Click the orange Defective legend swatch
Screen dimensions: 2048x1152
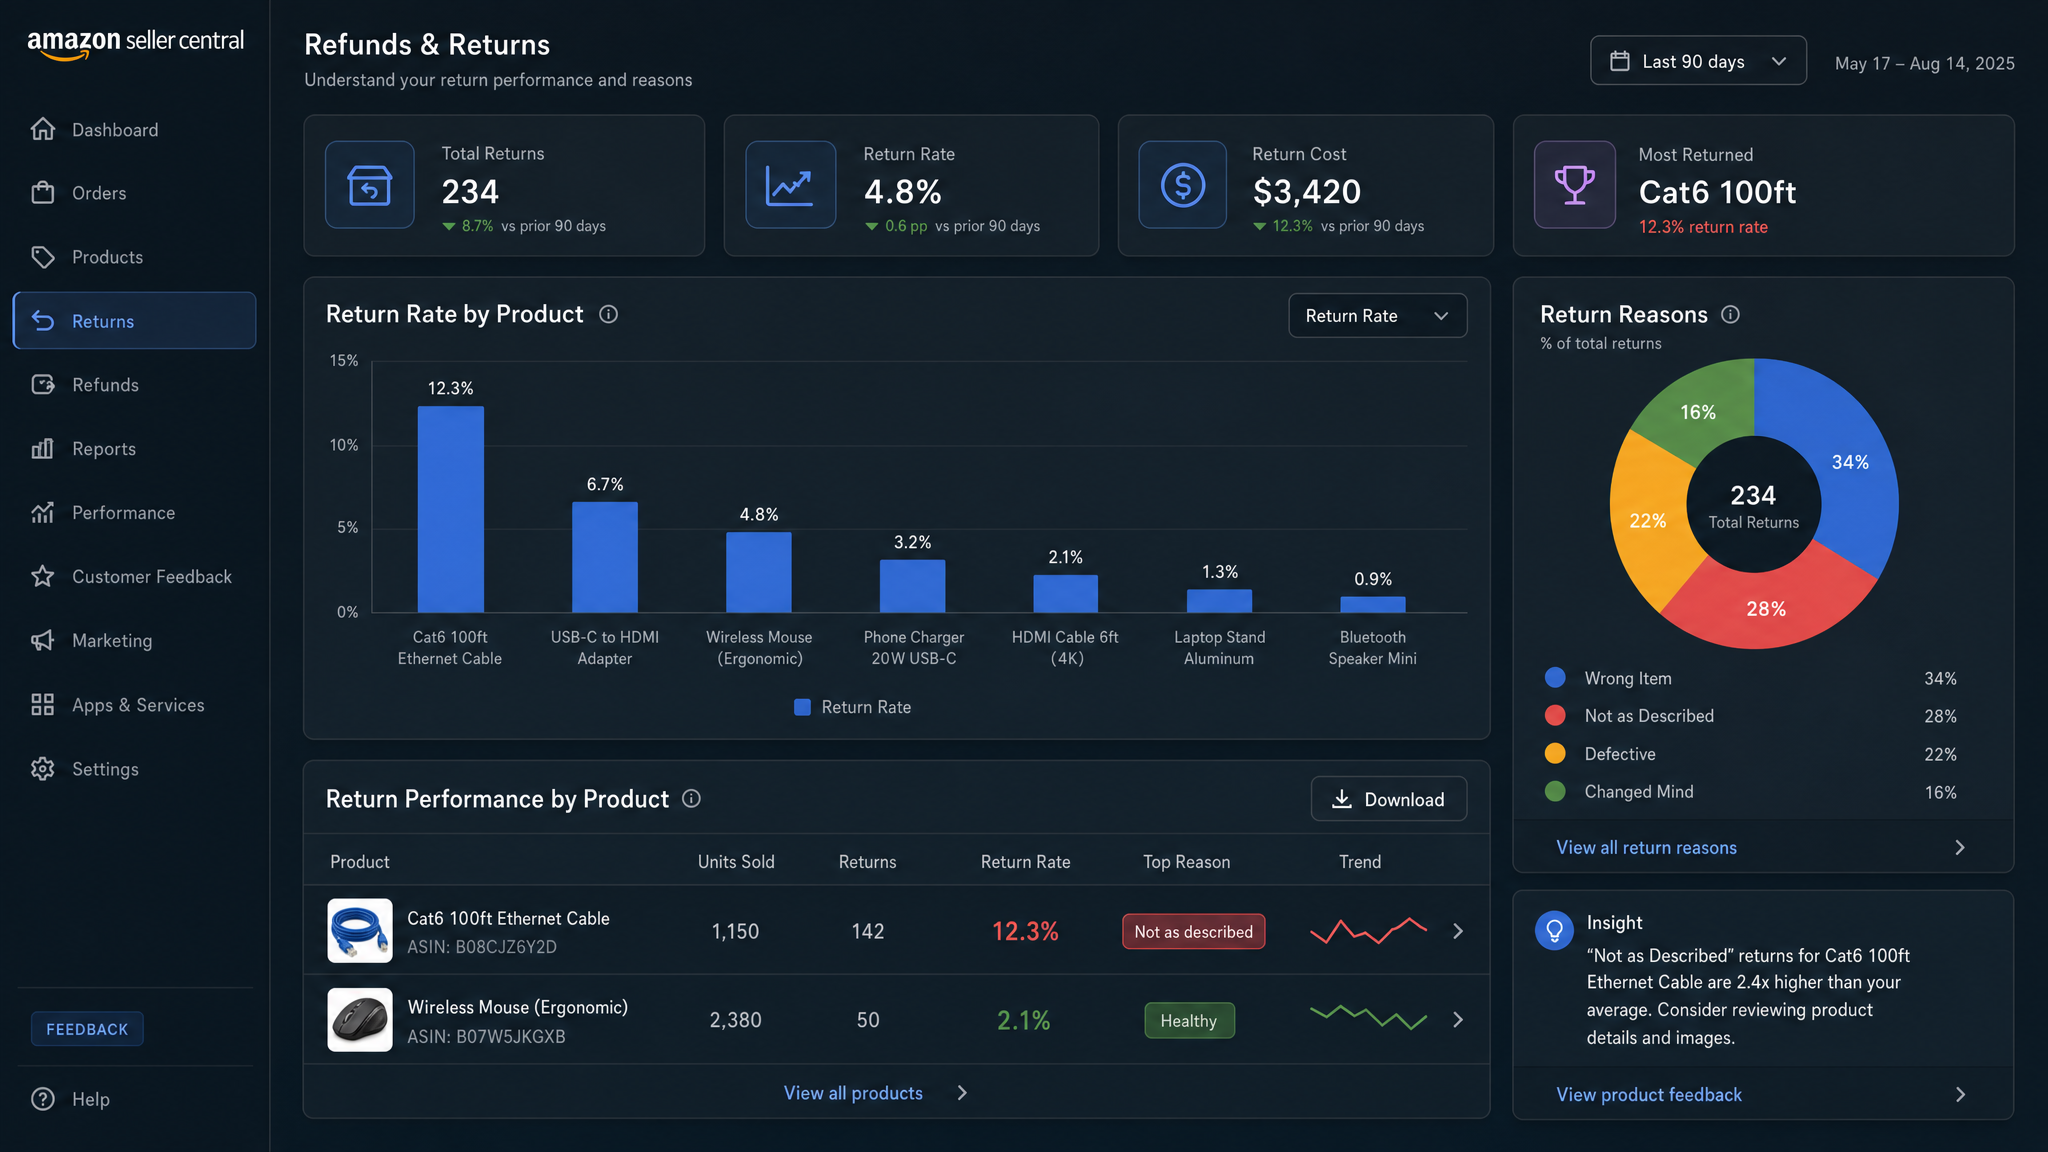point(1555,753)
